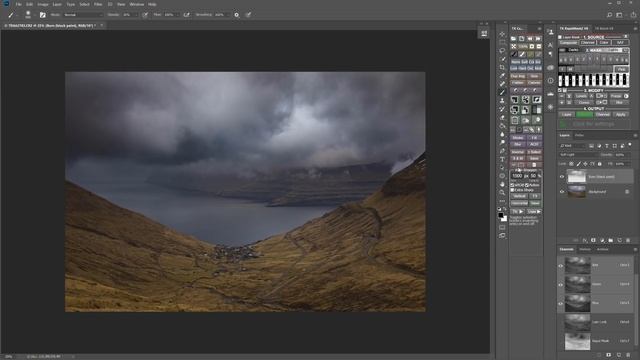Select the Crop tool
Image resolution: width=640 pixels, height=360 pixels.
click(x=502, y=67)
